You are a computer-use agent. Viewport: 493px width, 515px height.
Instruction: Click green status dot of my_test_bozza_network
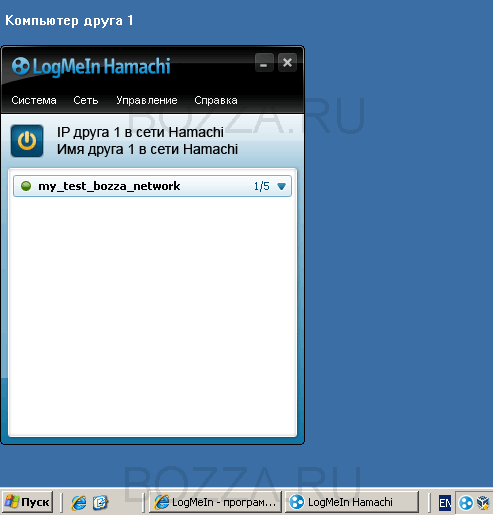[26, 186]
